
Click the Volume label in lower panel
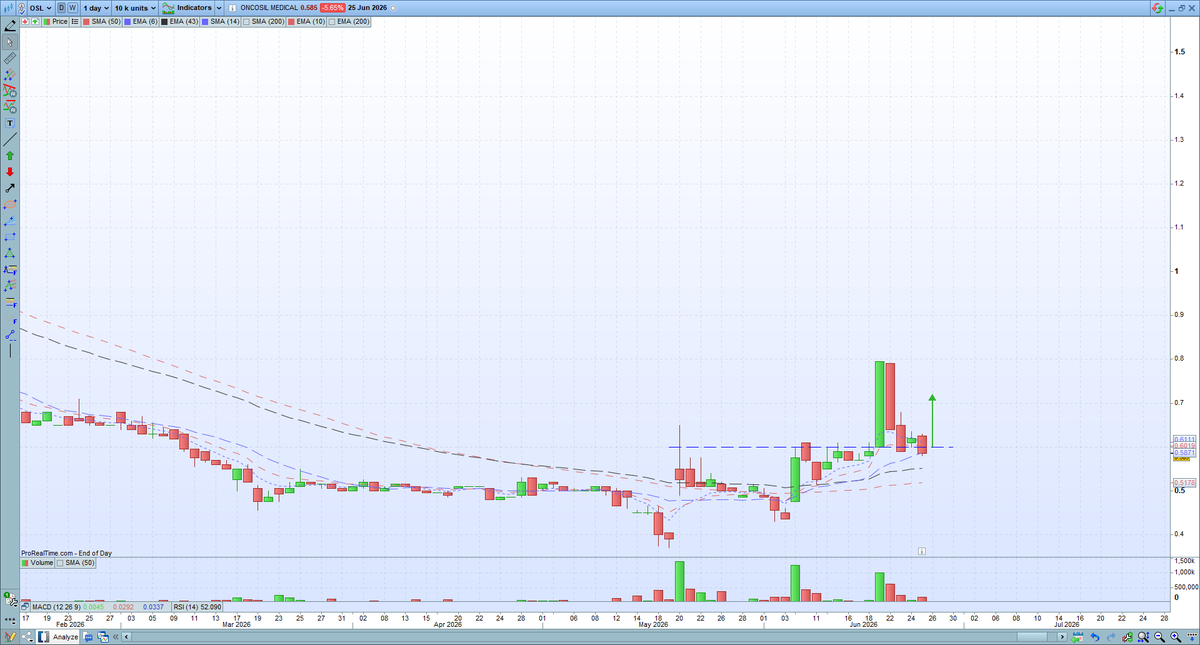pyautogui.click(x=42, y=563)
